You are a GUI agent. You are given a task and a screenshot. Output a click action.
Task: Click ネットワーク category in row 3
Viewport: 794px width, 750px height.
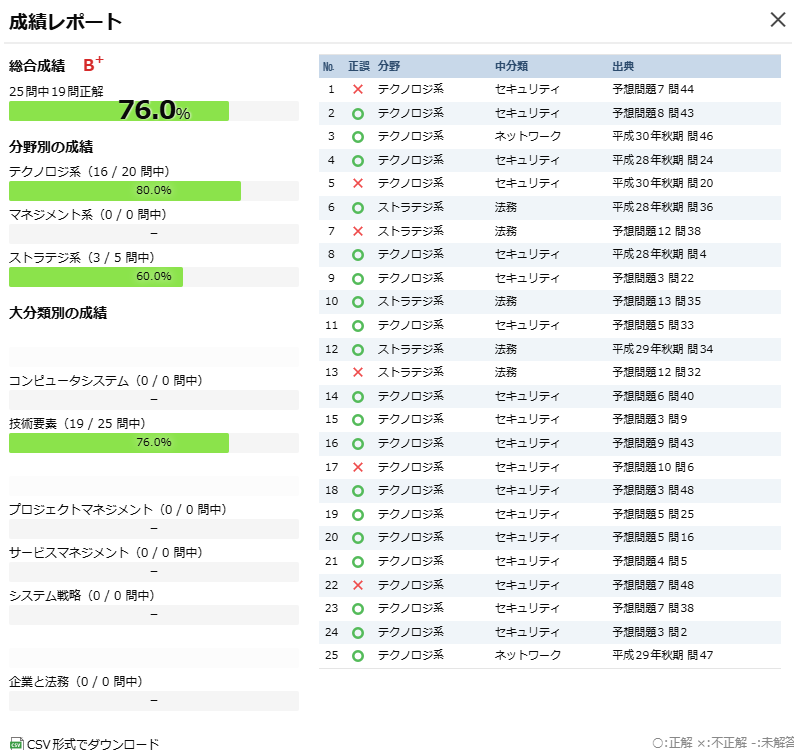(x=528, y=136)
